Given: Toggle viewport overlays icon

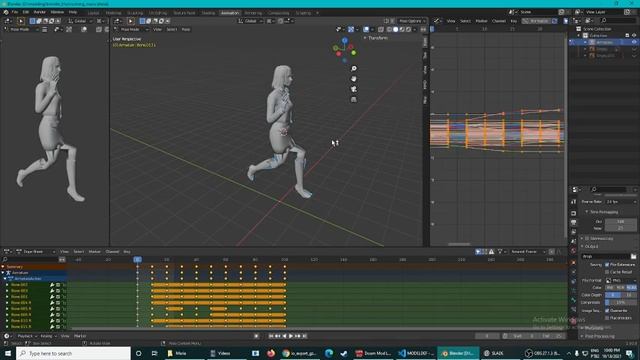Looking at the screenshot, I should point(366,29).
